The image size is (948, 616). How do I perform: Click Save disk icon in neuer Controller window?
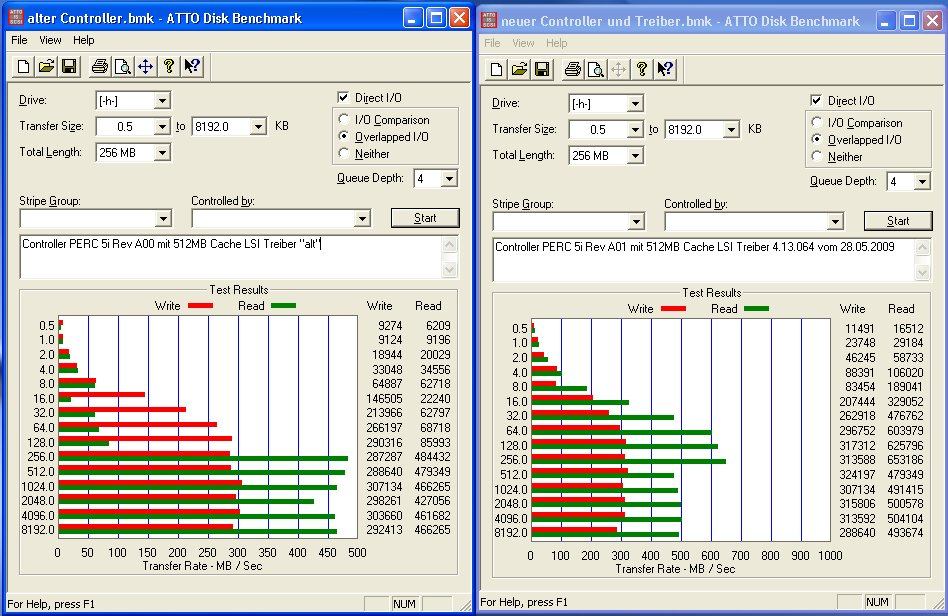(542, 70)
